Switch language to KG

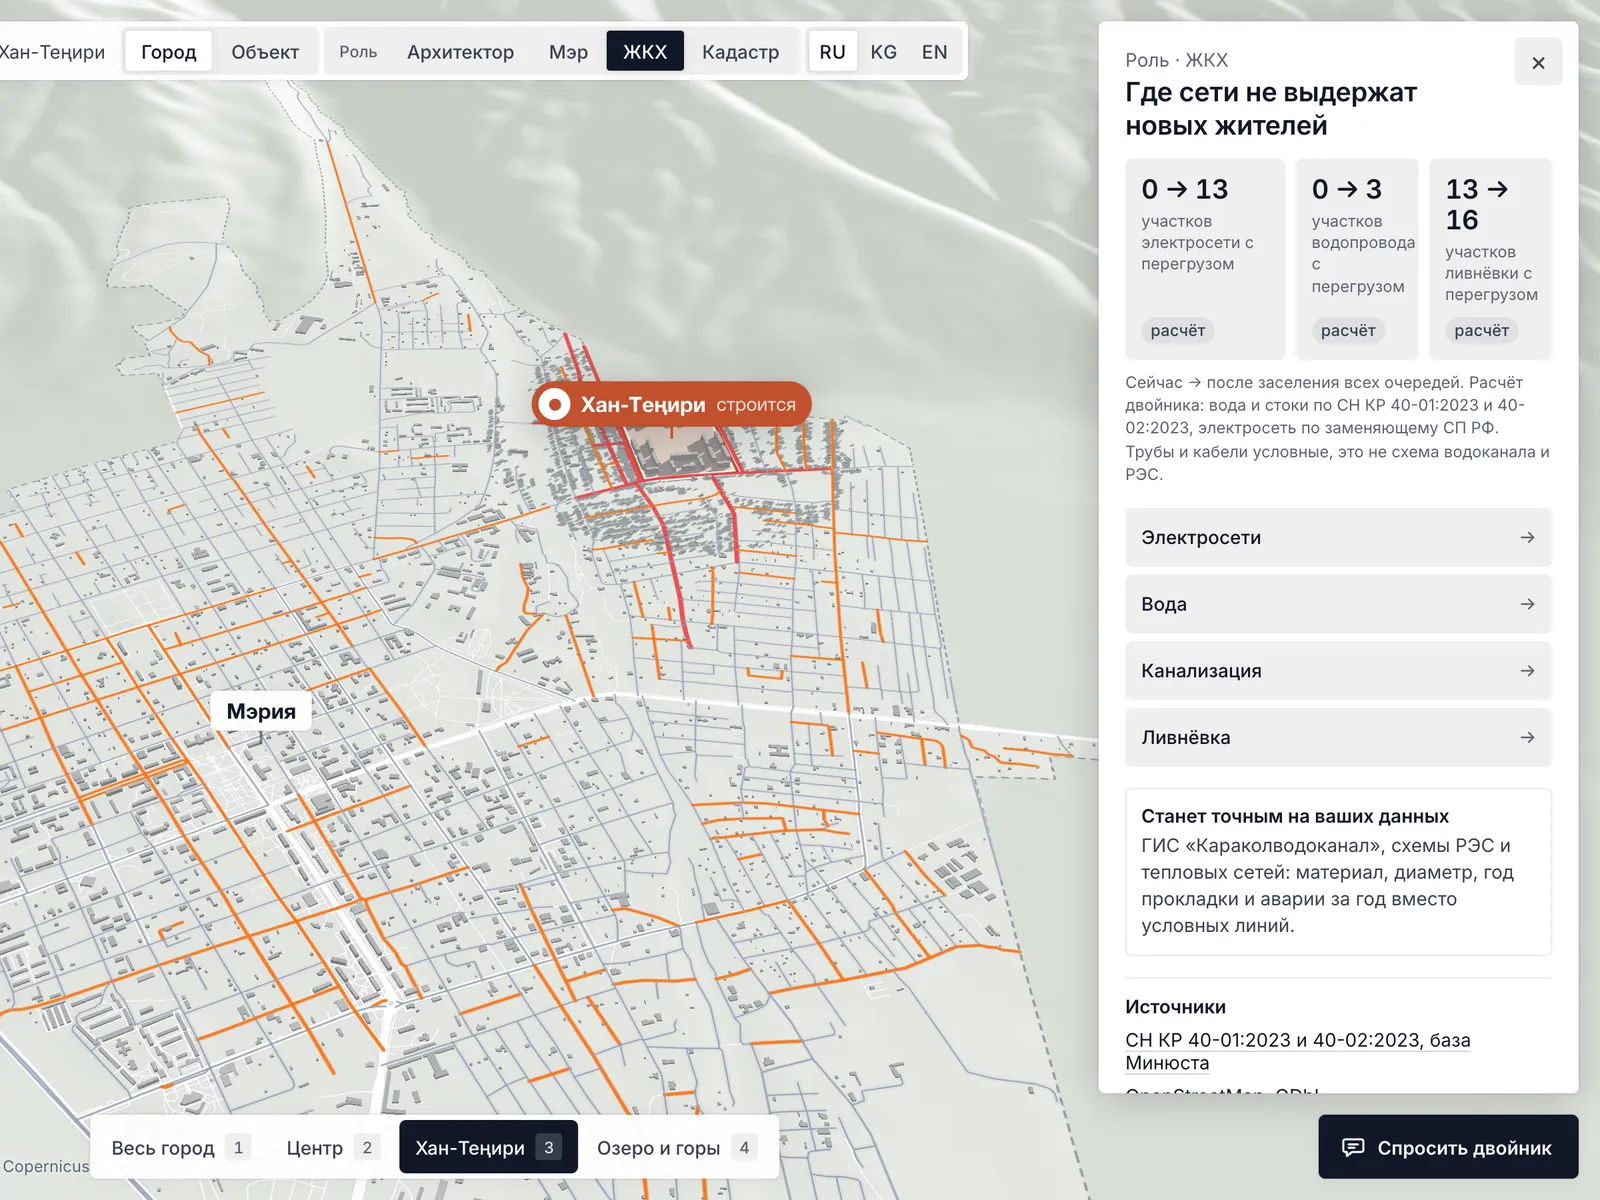click(883, 51)
